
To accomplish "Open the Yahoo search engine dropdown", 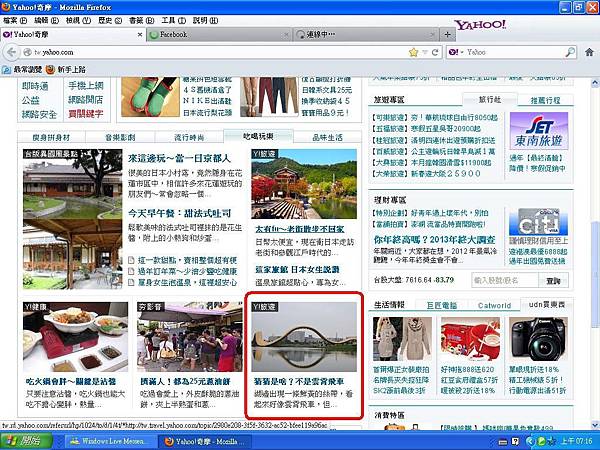I will (456, 52).
